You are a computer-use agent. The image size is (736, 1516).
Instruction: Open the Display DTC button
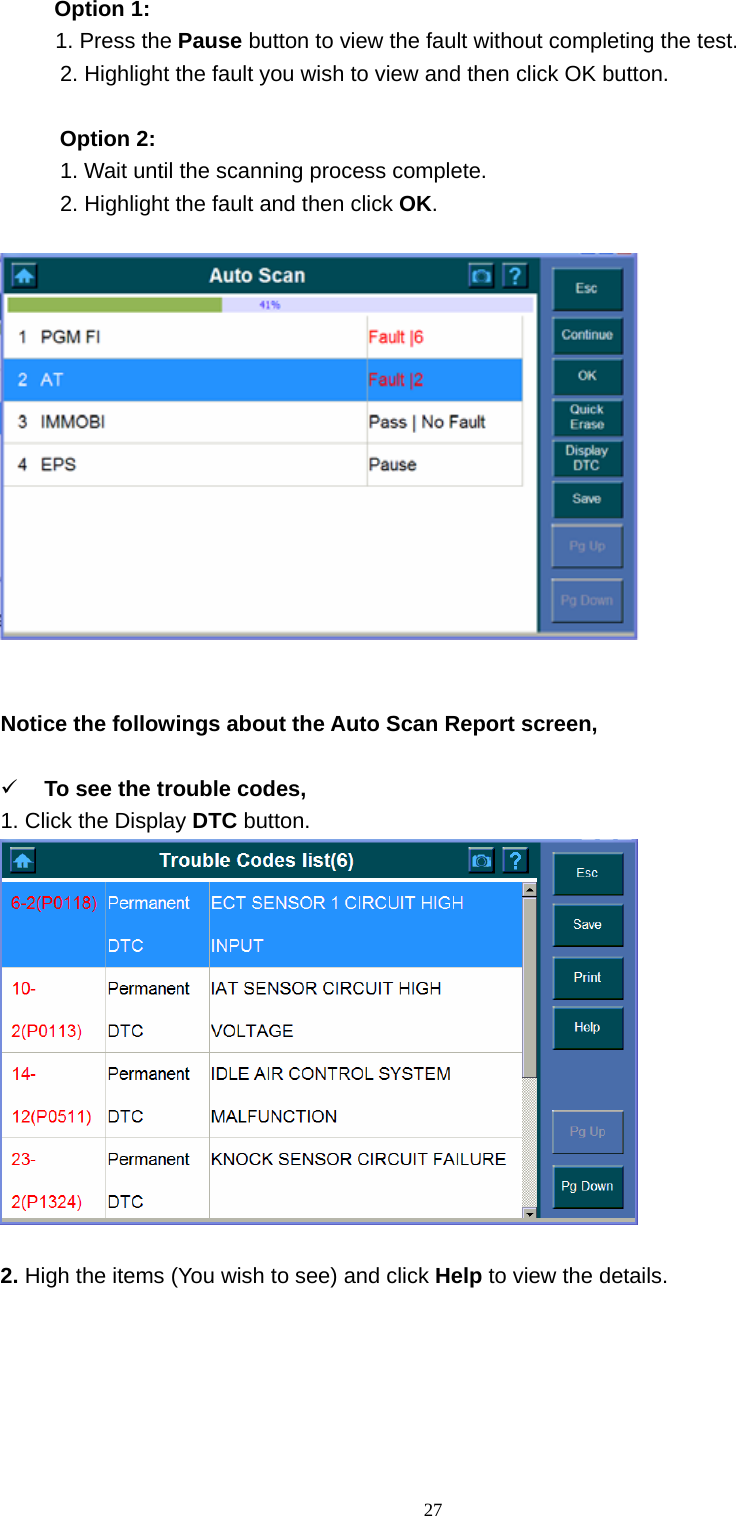coord(587,458)
